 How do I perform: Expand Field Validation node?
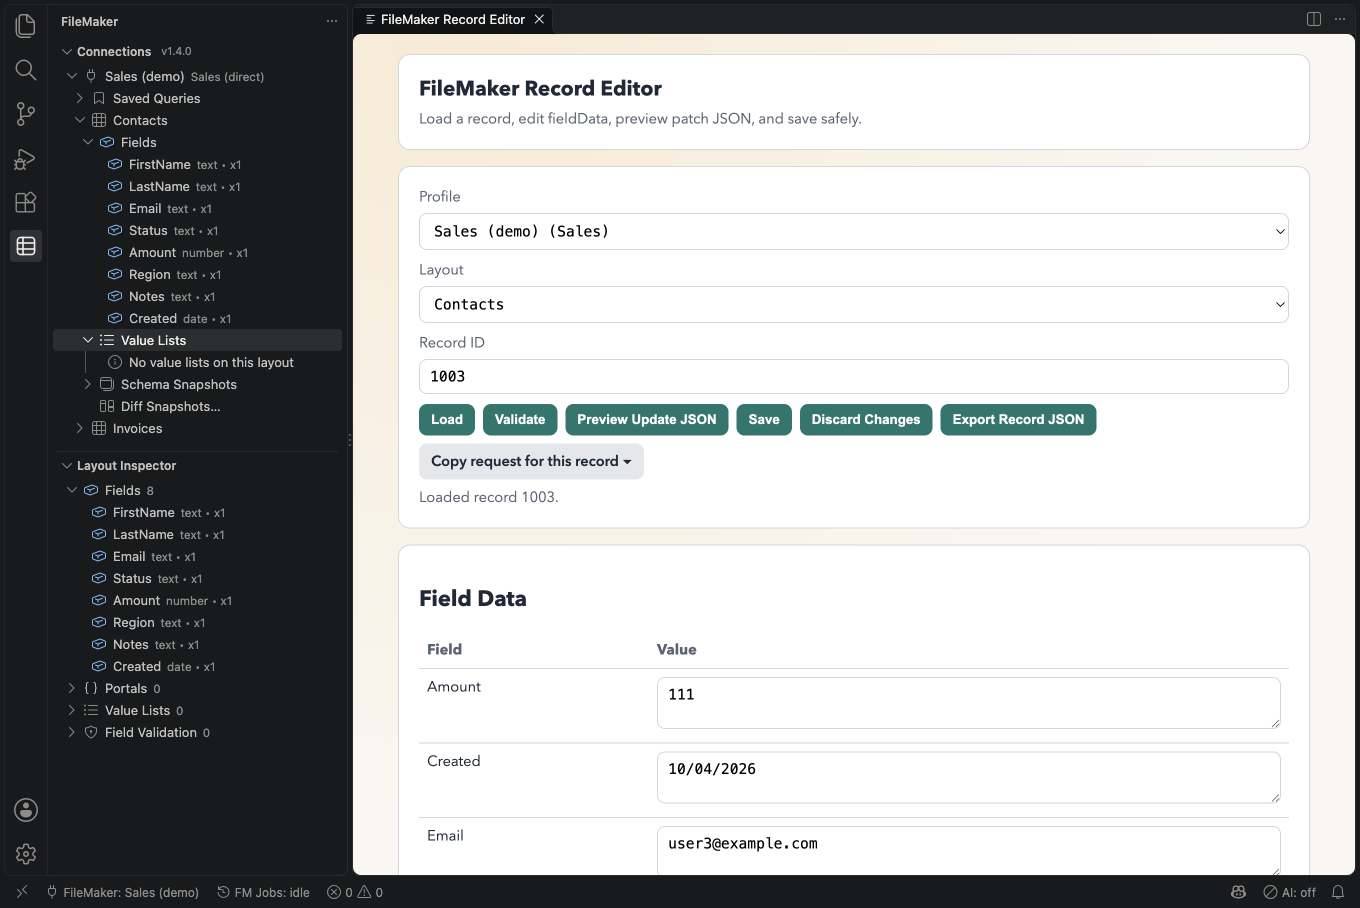coord(72,732)
